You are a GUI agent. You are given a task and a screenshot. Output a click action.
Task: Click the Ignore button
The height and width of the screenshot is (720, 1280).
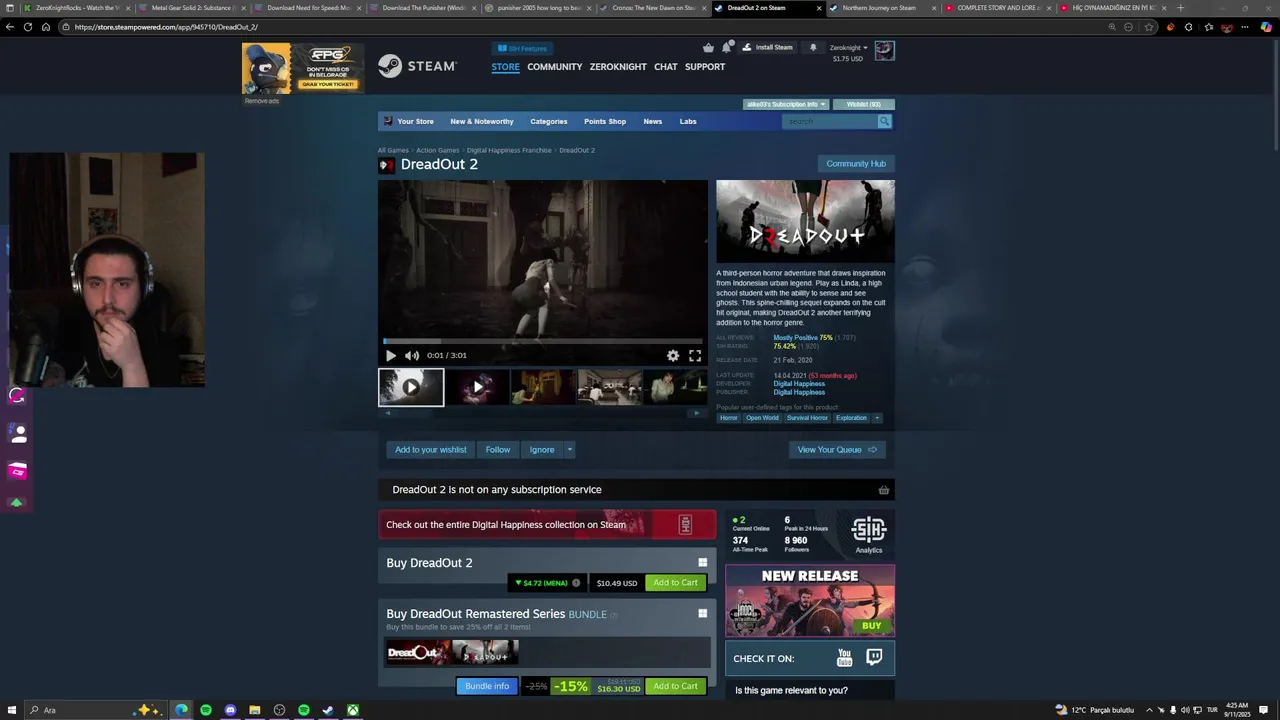[542, 450]
